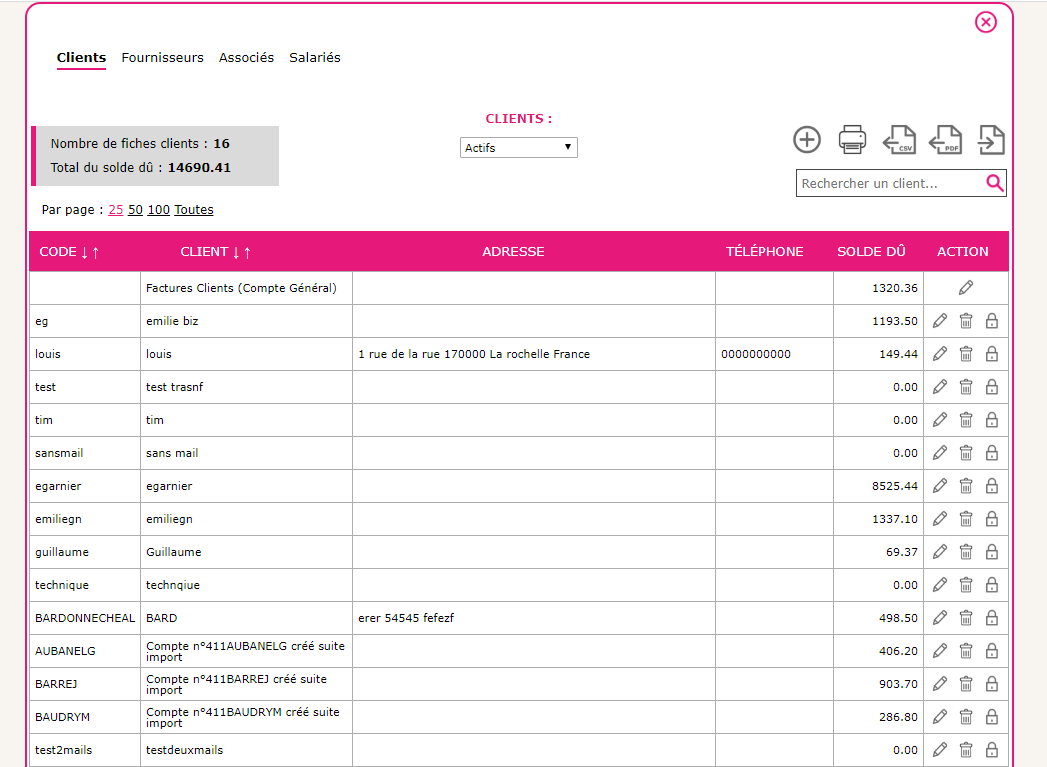Click the 0000000000 phone cell
Screen dimensions: 1047x767
click(x=774, y=354)
